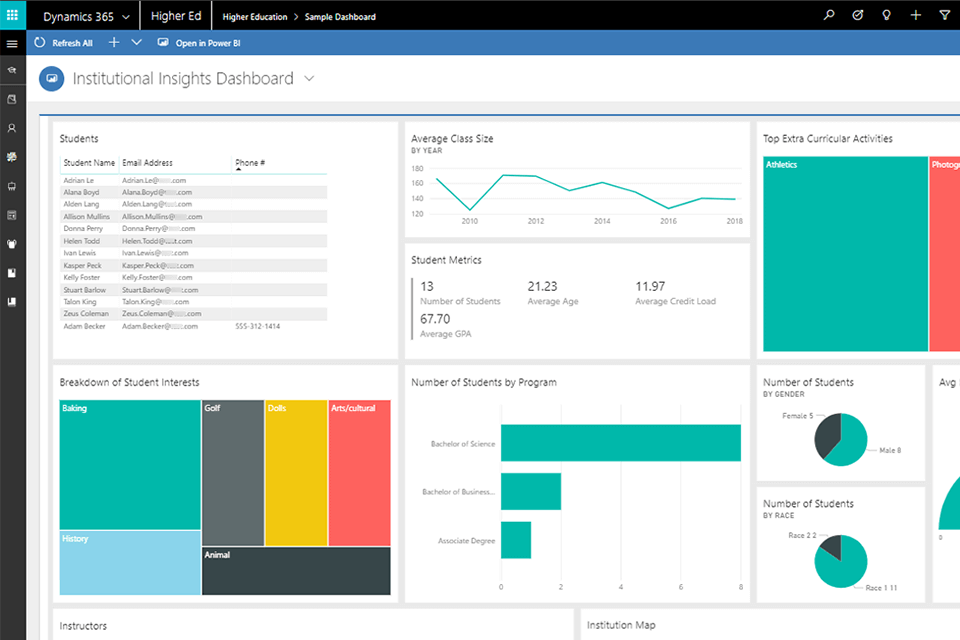Click the lightbulb assistant icon
The image size is (960, 640).
tap(886, 15)
